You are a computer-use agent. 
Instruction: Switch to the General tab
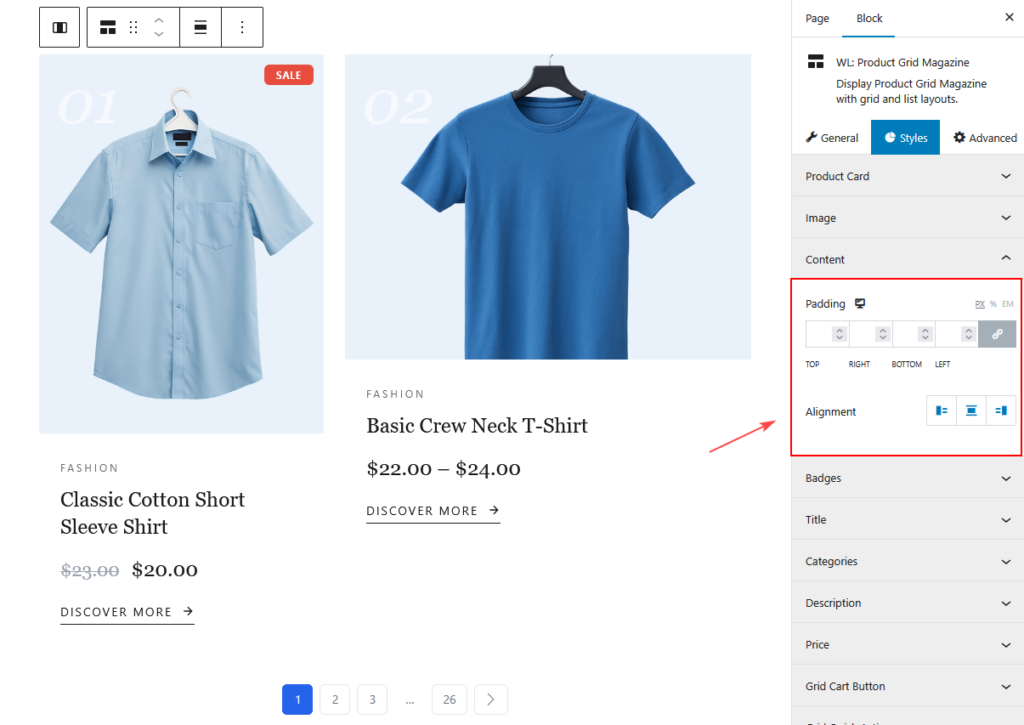coord(832,138)
